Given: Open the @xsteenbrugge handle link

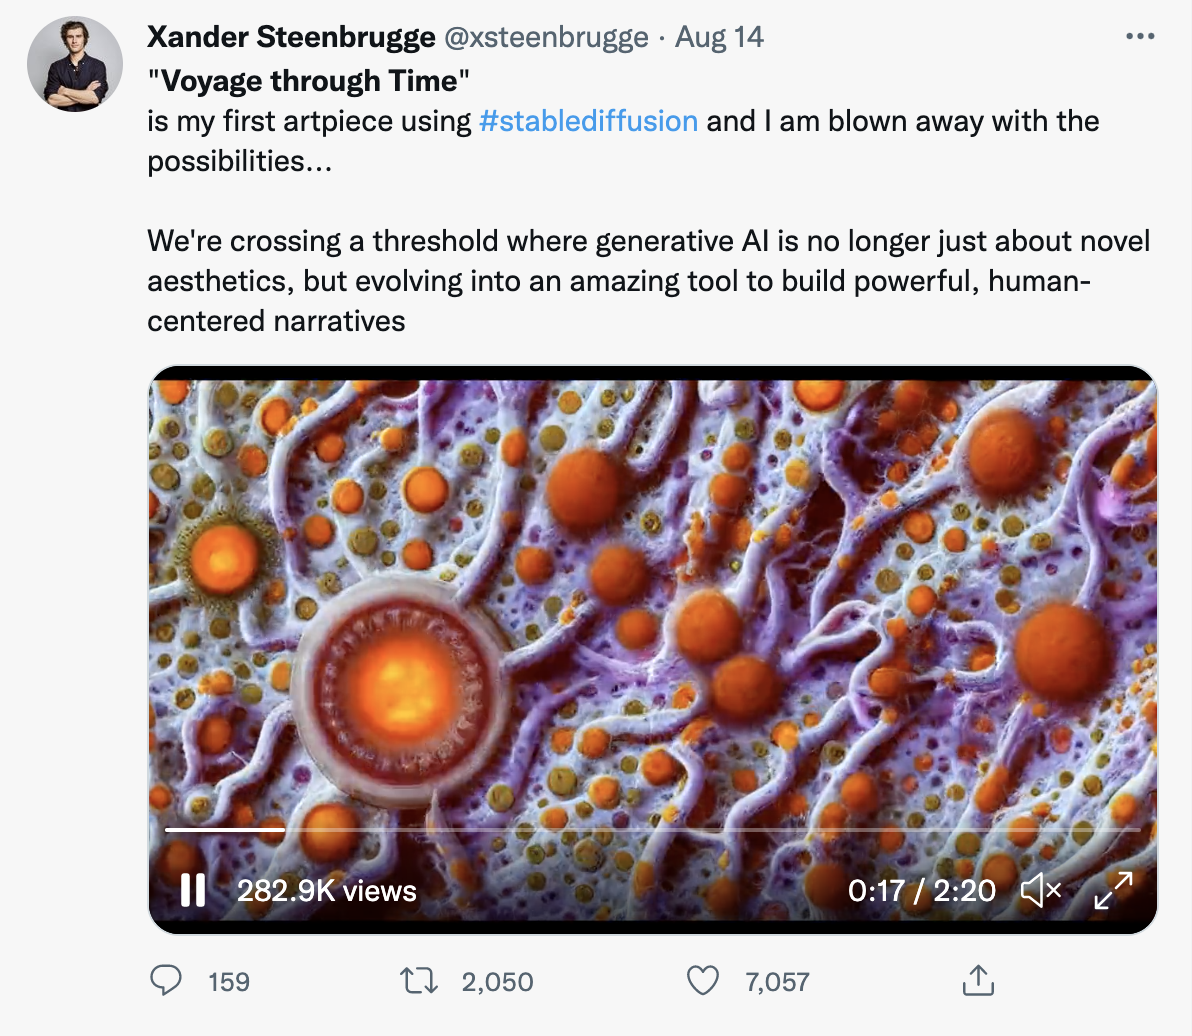Looking at the screenshot, I should 546,38.
